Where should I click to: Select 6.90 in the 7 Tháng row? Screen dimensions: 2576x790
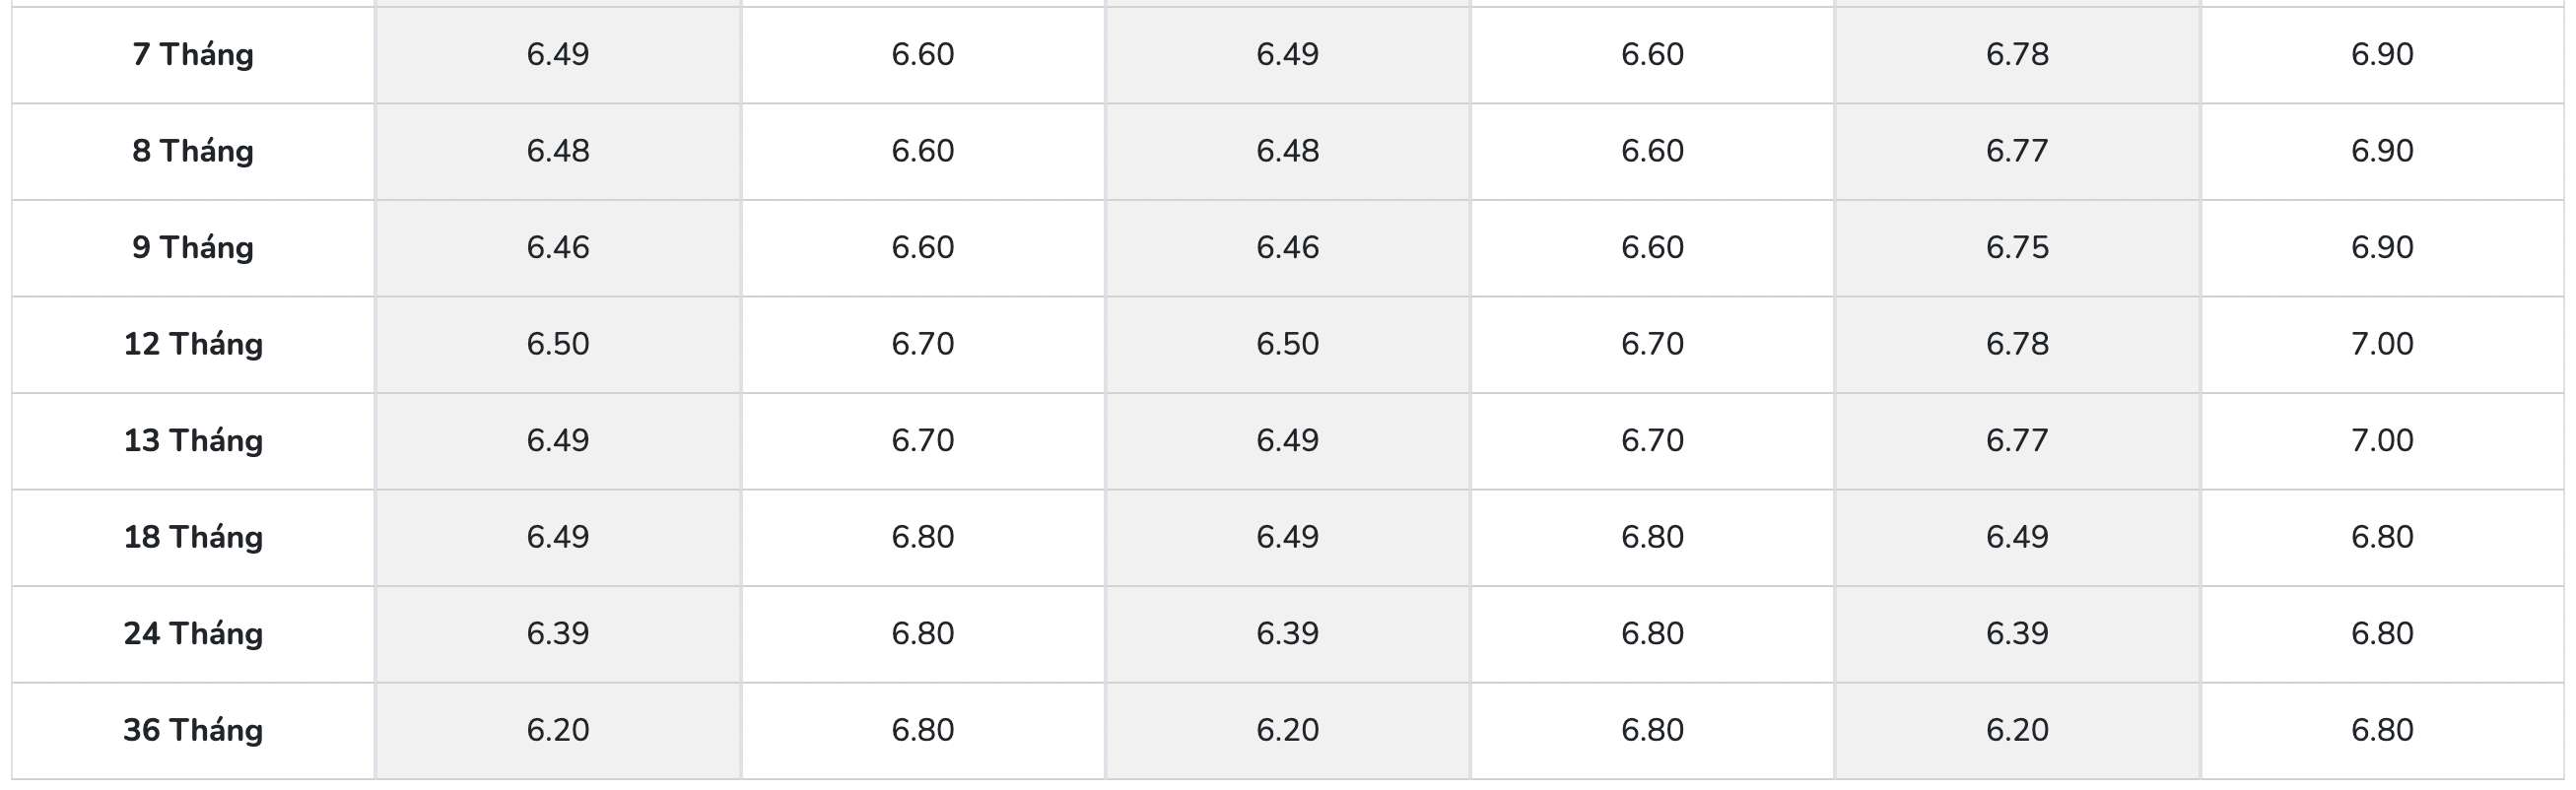point(2382,54)
